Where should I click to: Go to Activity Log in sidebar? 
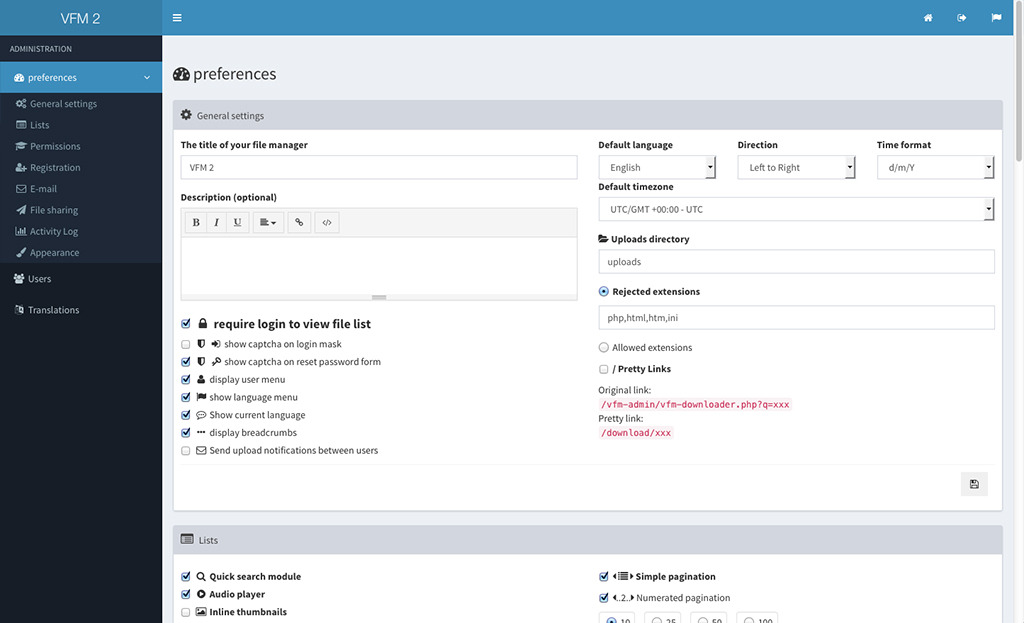[x=53, y=231]
